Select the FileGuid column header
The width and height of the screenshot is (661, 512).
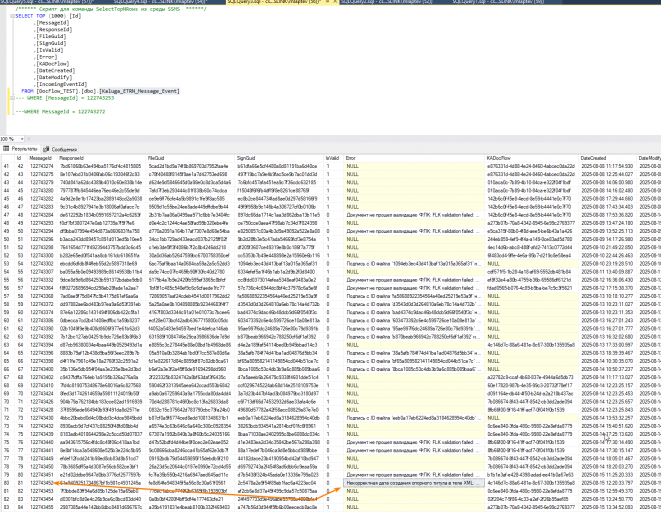(191, 158)
